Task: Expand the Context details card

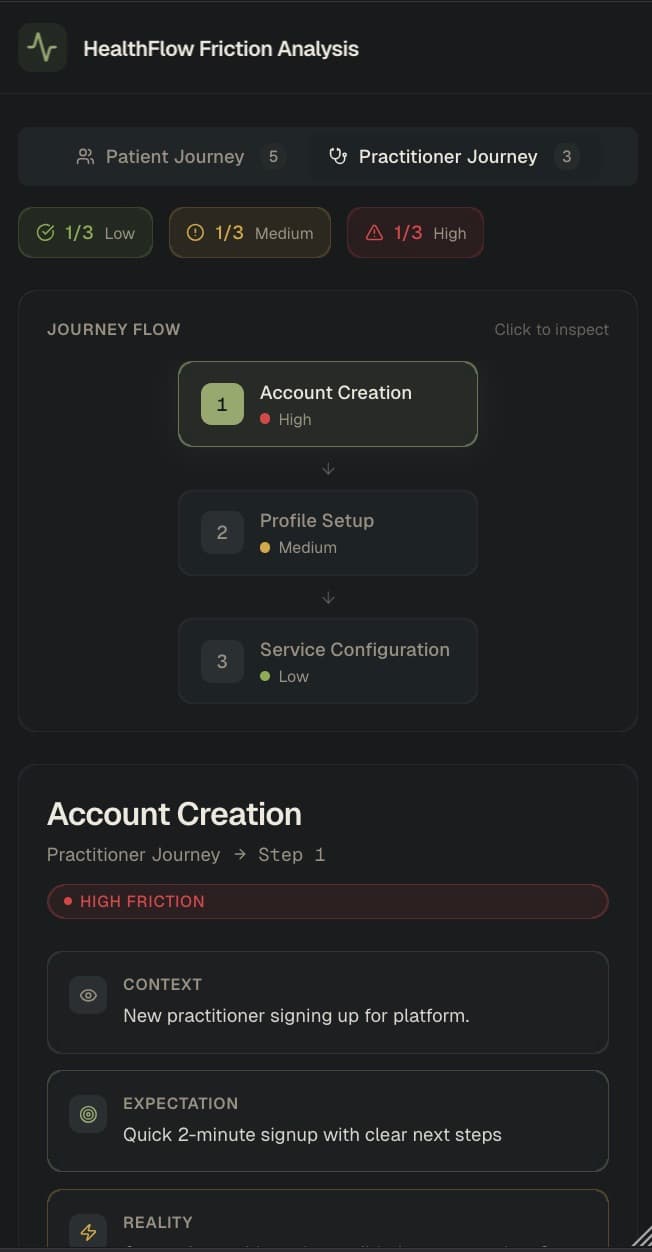Action: tap(328, 1002)
